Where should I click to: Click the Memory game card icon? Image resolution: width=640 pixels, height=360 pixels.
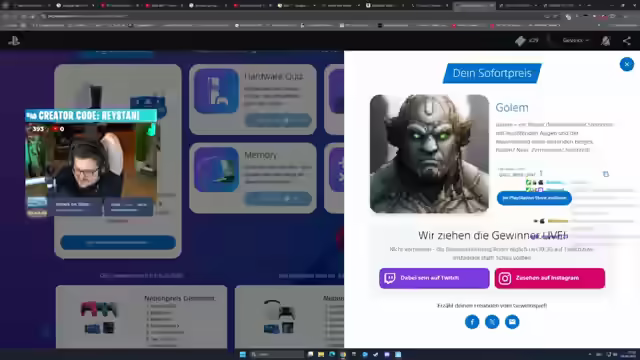pos(216,169)
